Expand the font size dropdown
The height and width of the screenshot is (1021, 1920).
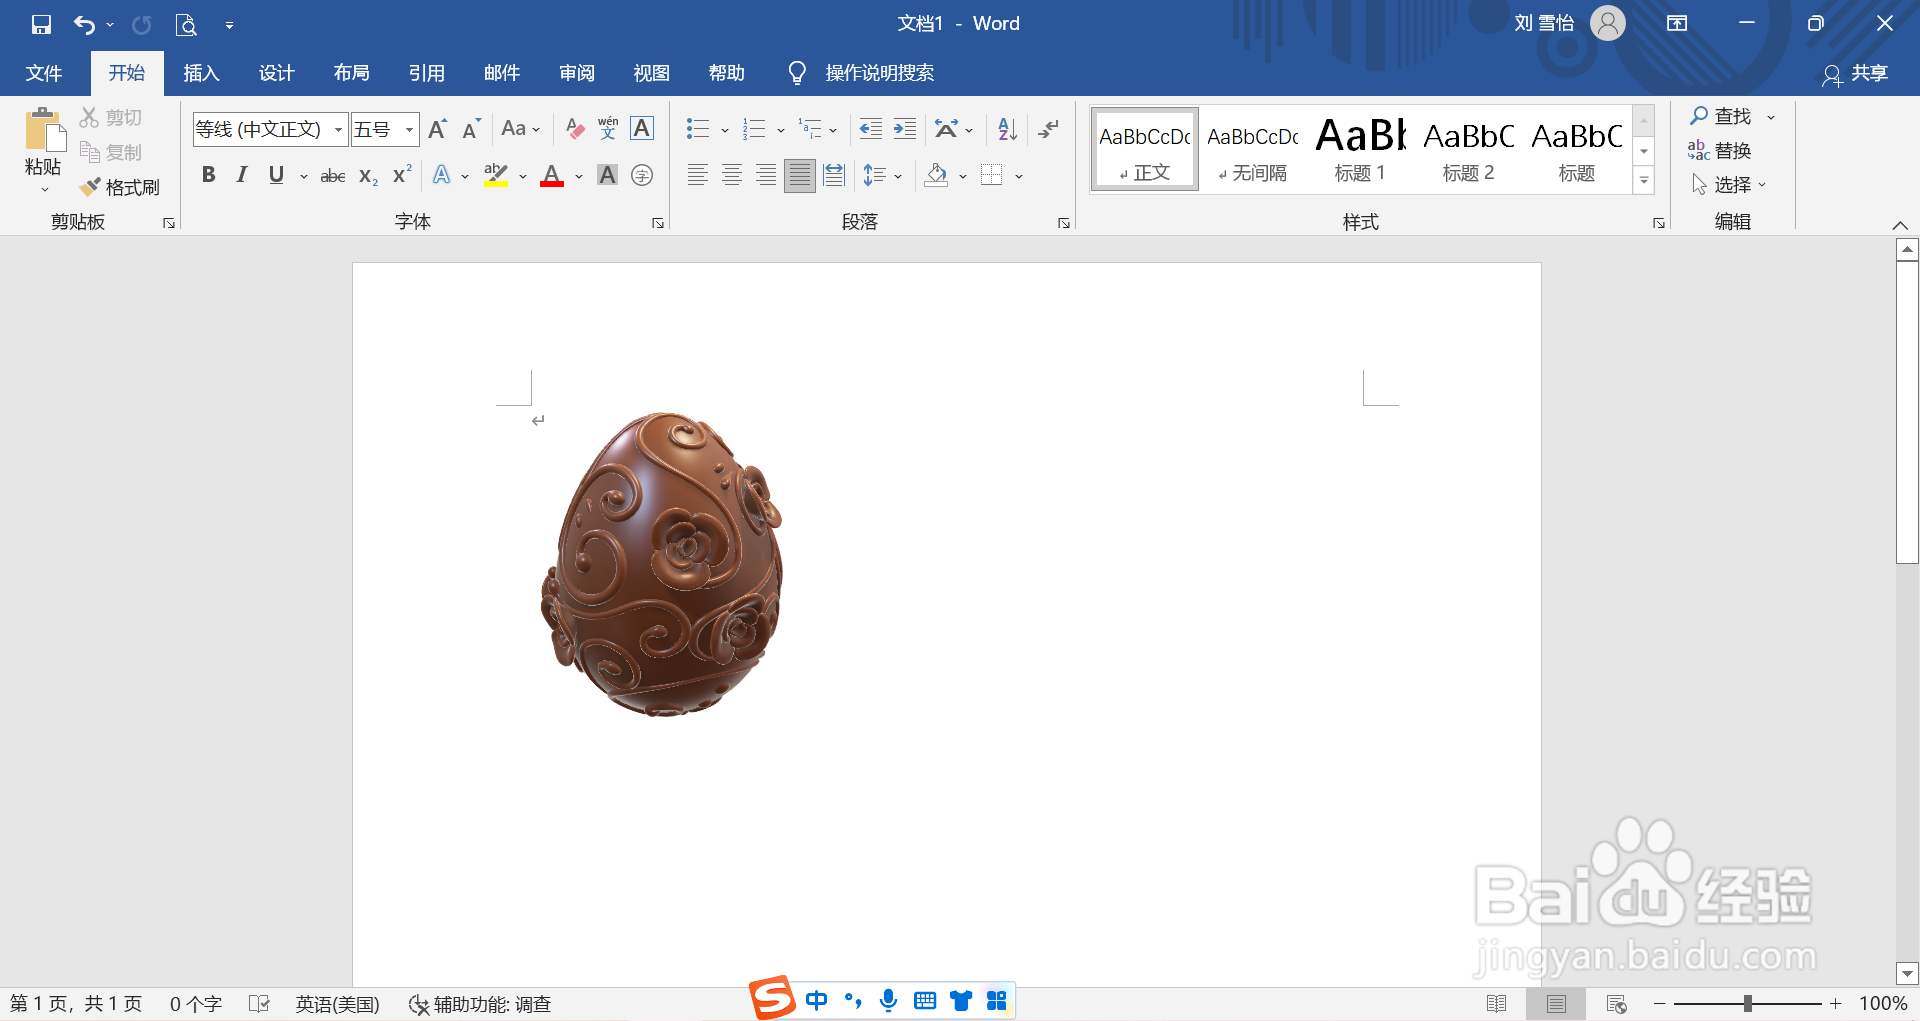coord(409,129)
